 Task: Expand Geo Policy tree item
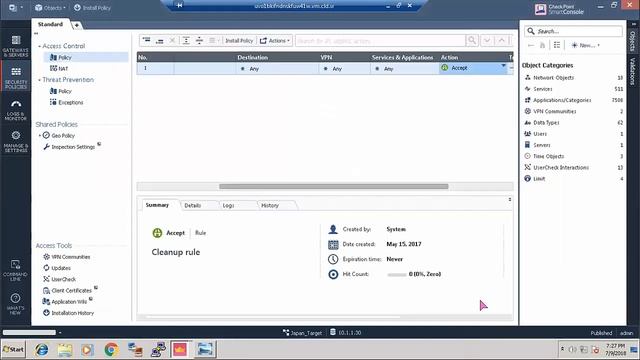[x=40, y=136]
